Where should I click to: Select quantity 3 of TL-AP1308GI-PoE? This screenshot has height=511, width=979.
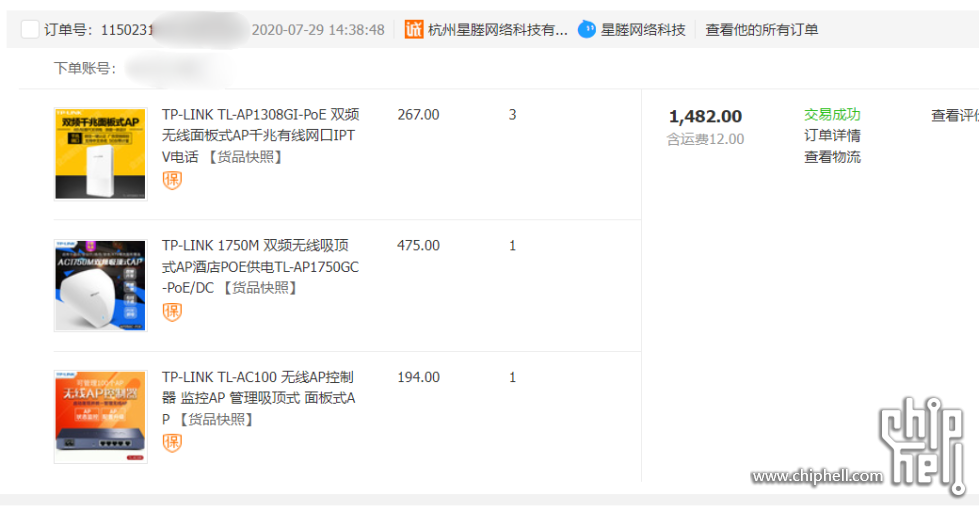click(x=513, y=114)
